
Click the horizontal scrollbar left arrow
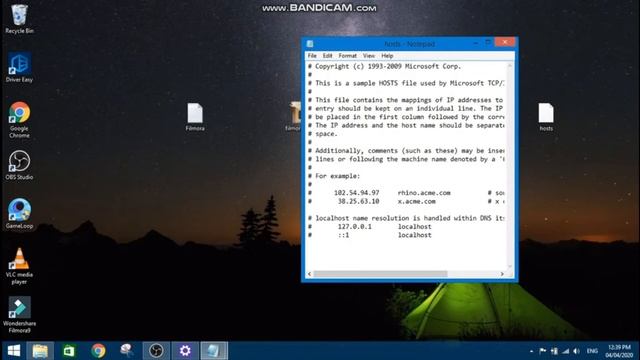pos(309,274)
